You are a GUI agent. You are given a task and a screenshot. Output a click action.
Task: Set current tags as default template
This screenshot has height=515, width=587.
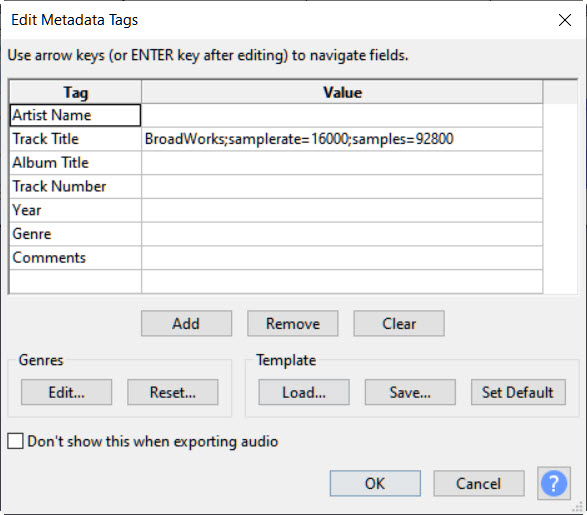[518, 392]
